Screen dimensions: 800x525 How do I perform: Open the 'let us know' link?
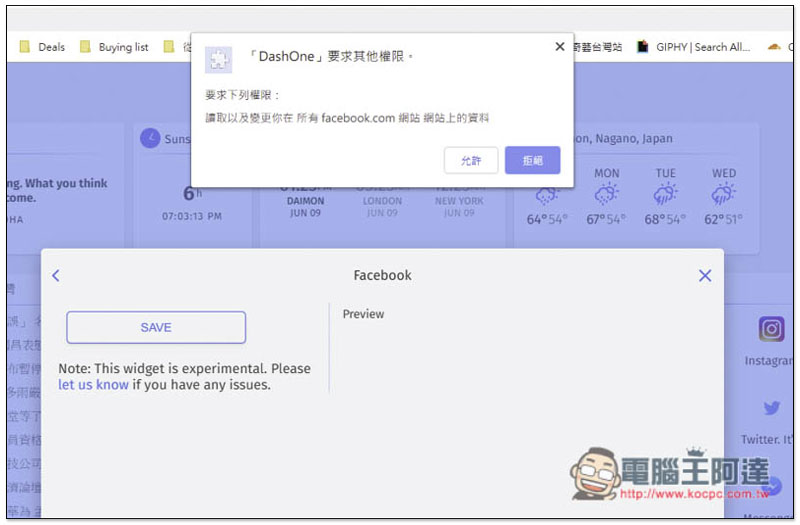(x=93, y=385)
